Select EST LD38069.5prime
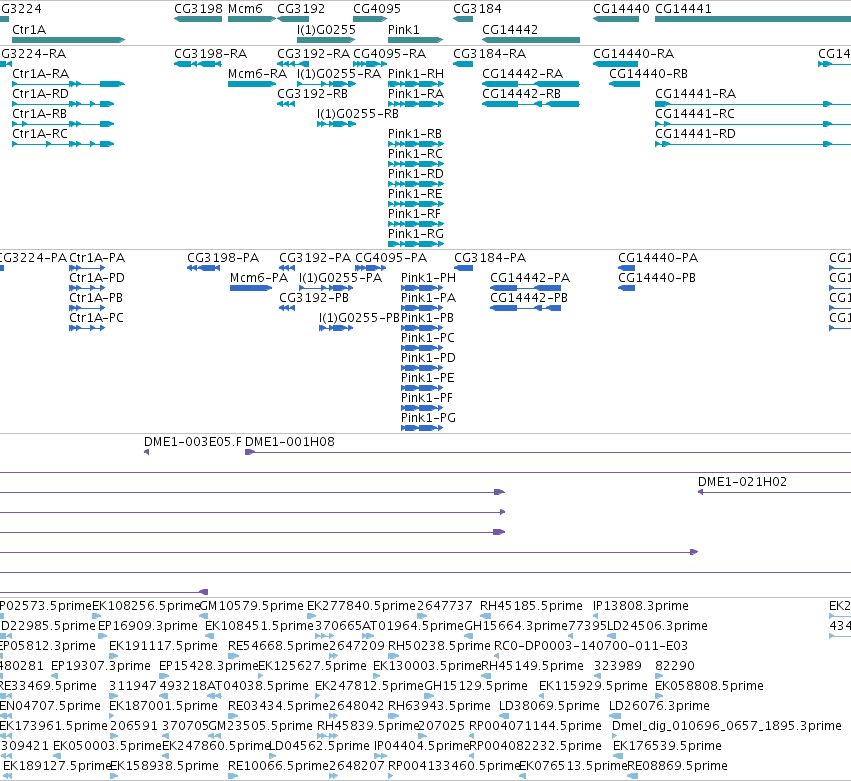The image size is (851, 781). point(504,716)
